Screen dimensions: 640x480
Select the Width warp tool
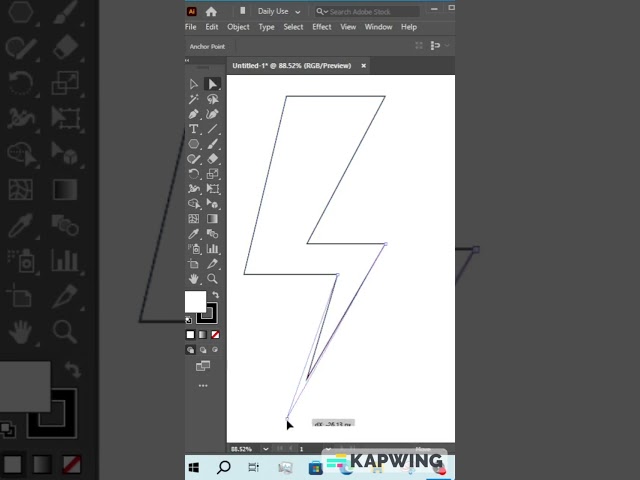(x=193, y=189)
